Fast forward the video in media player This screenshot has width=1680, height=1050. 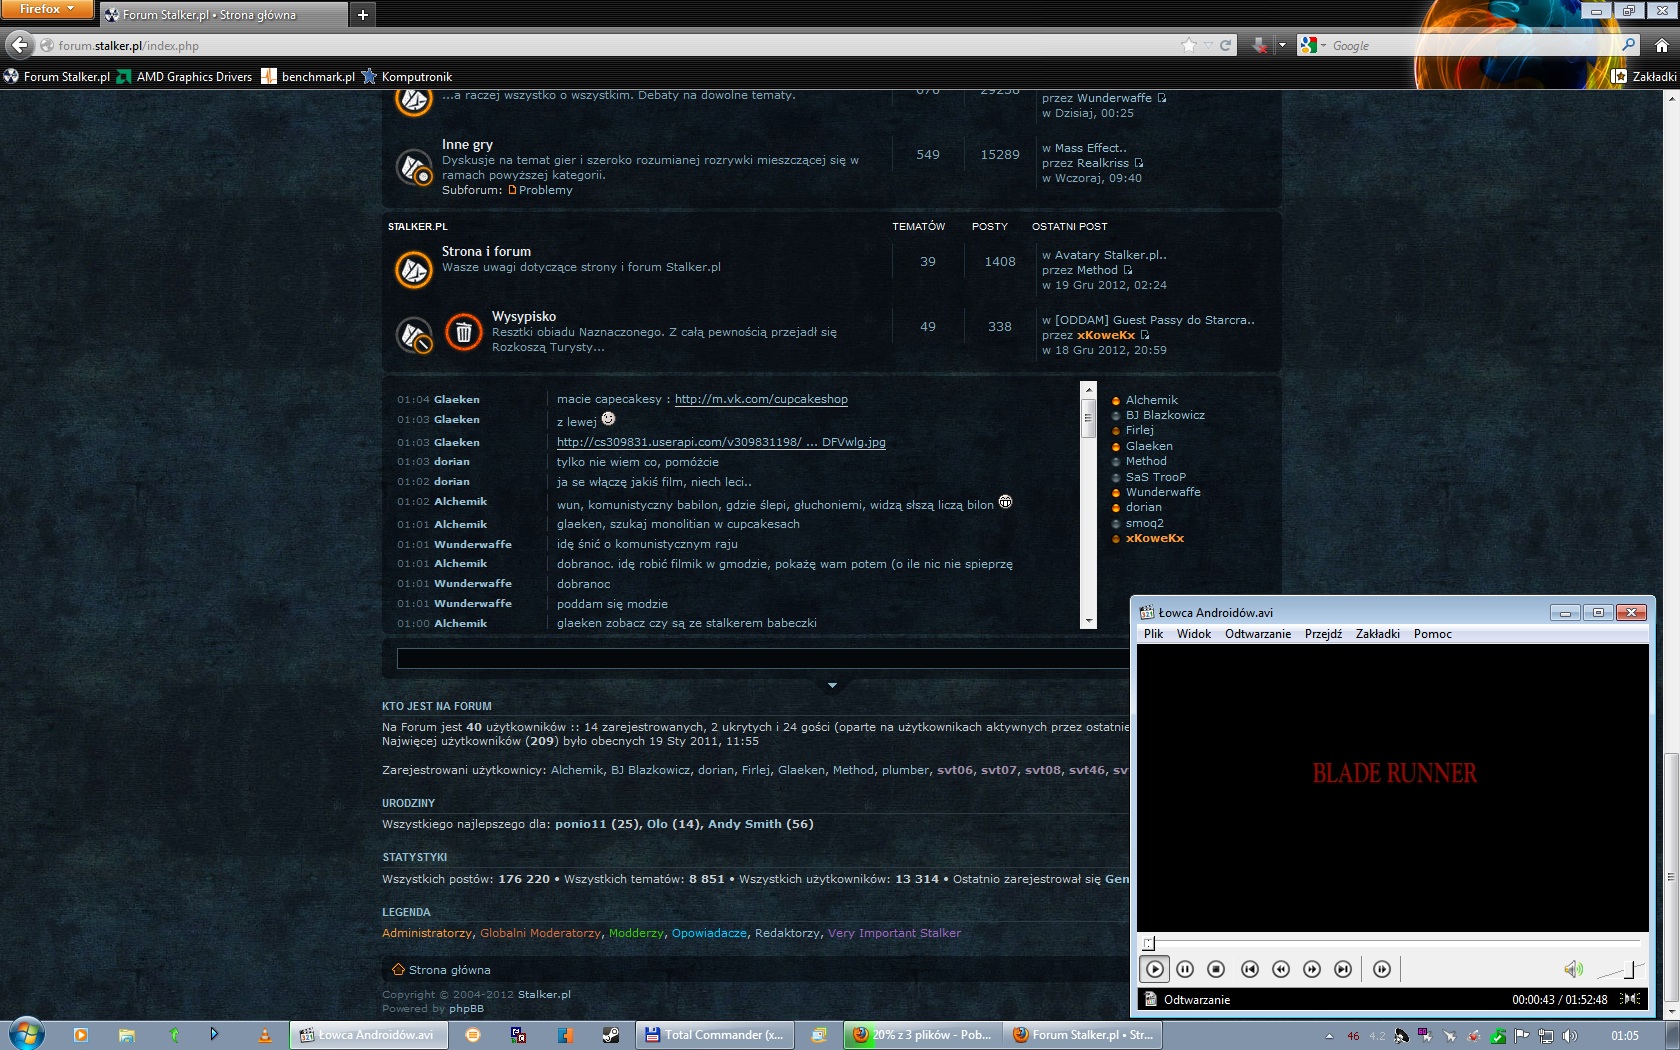point(1312,969)
